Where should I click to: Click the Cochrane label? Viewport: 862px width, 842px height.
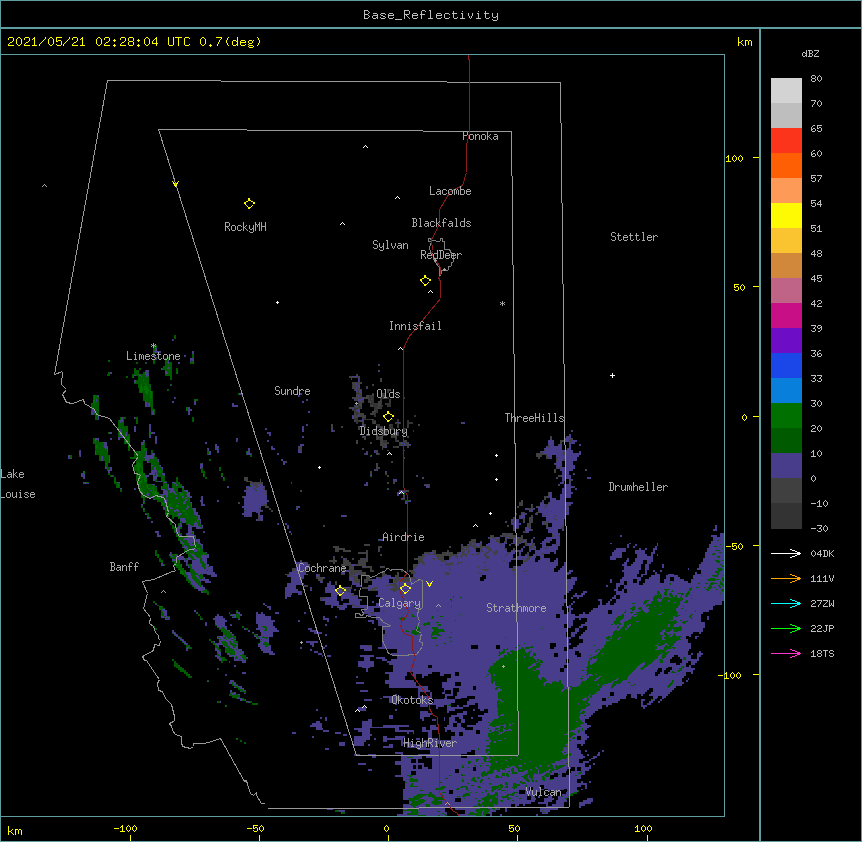point(322,568)
